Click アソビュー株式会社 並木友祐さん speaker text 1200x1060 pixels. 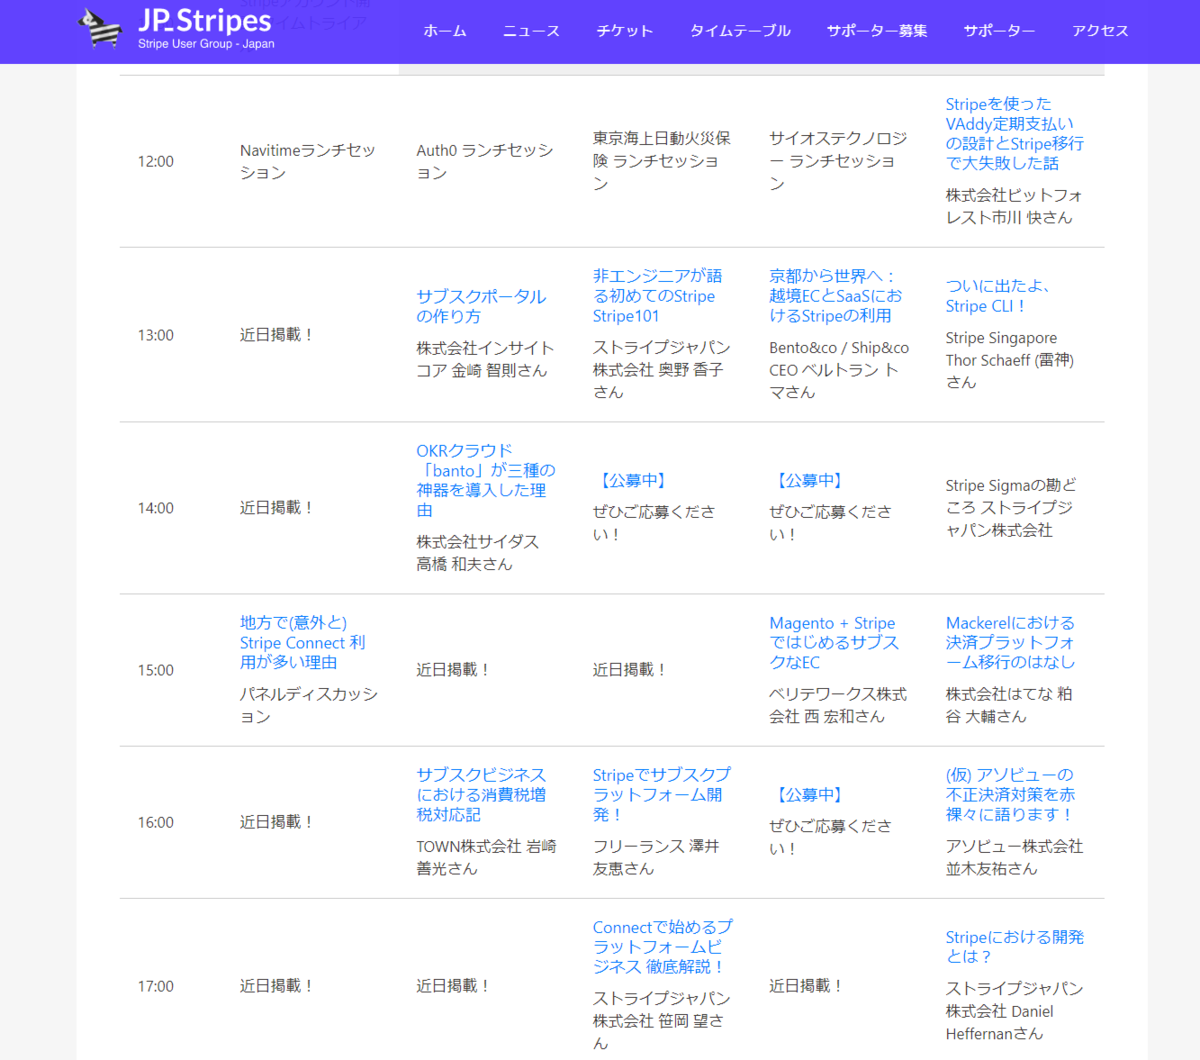[x=1014, y=858]
